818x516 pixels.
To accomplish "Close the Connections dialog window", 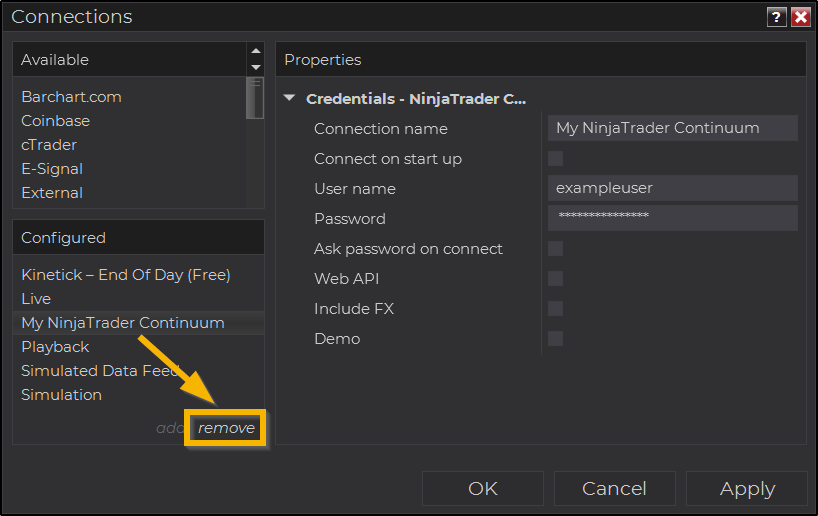I will (x=800, y=17).
